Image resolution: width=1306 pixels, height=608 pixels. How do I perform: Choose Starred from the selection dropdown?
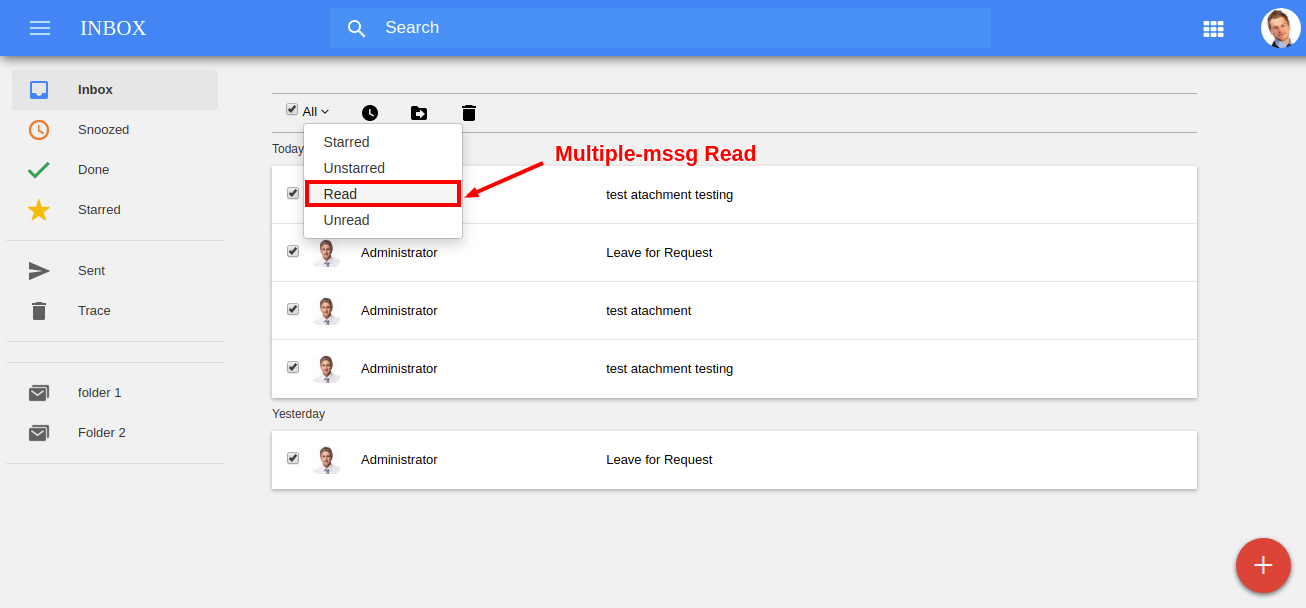pos(383,142)
